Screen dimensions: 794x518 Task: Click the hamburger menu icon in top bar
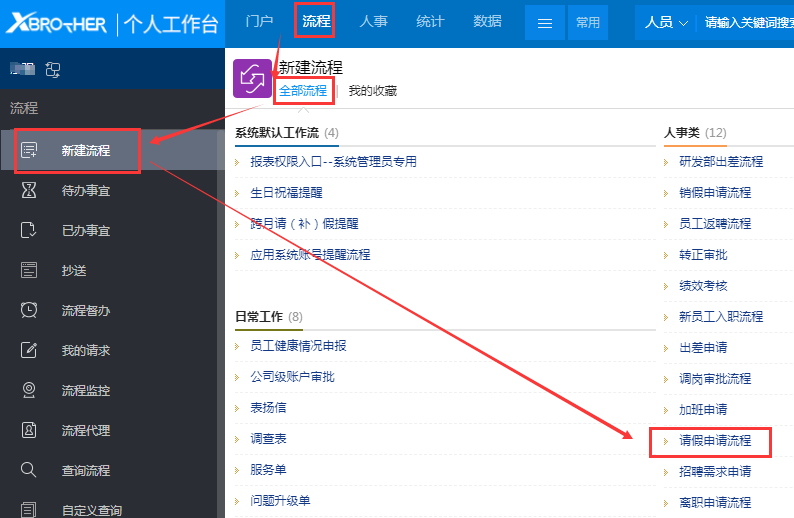545,23
